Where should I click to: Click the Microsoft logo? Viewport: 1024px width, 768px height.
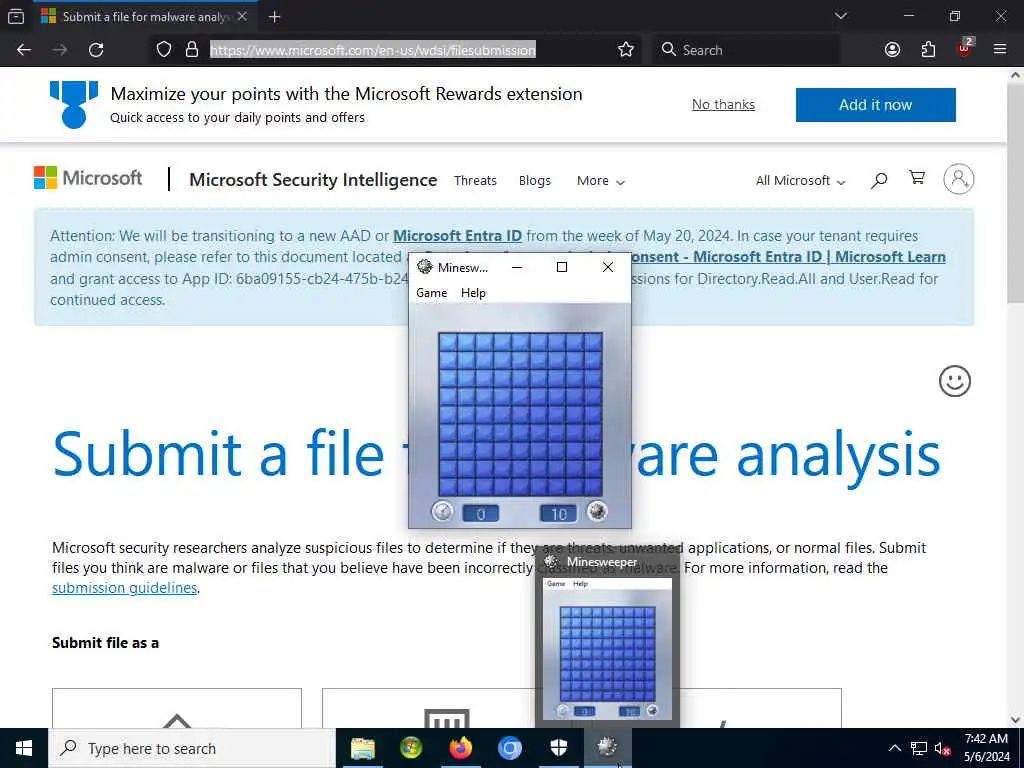pyautogui.click(x=88, y=178)
